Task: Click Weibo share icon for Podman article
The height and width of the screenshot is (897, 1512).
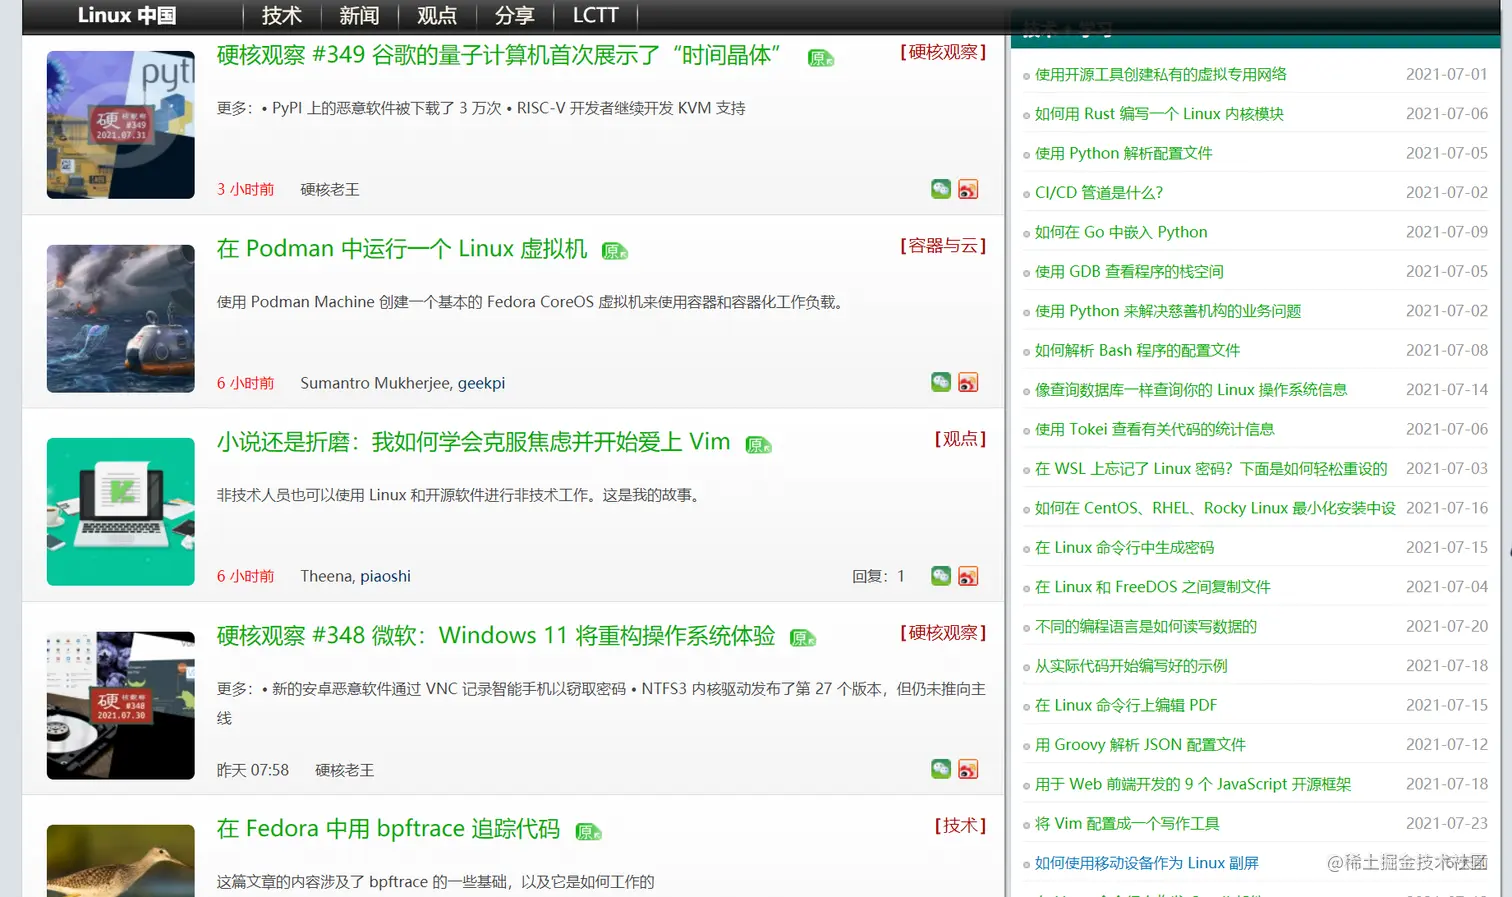Action: point(968,382)
